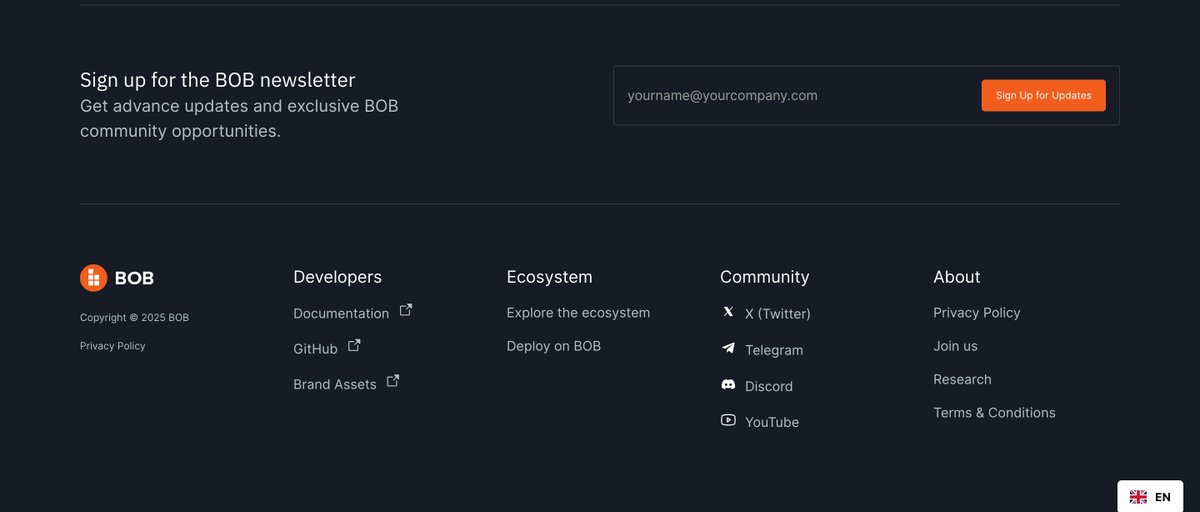Click external link icon beside Brand Assets
Screen dimensions: 1200x512
tap(393, 381)
